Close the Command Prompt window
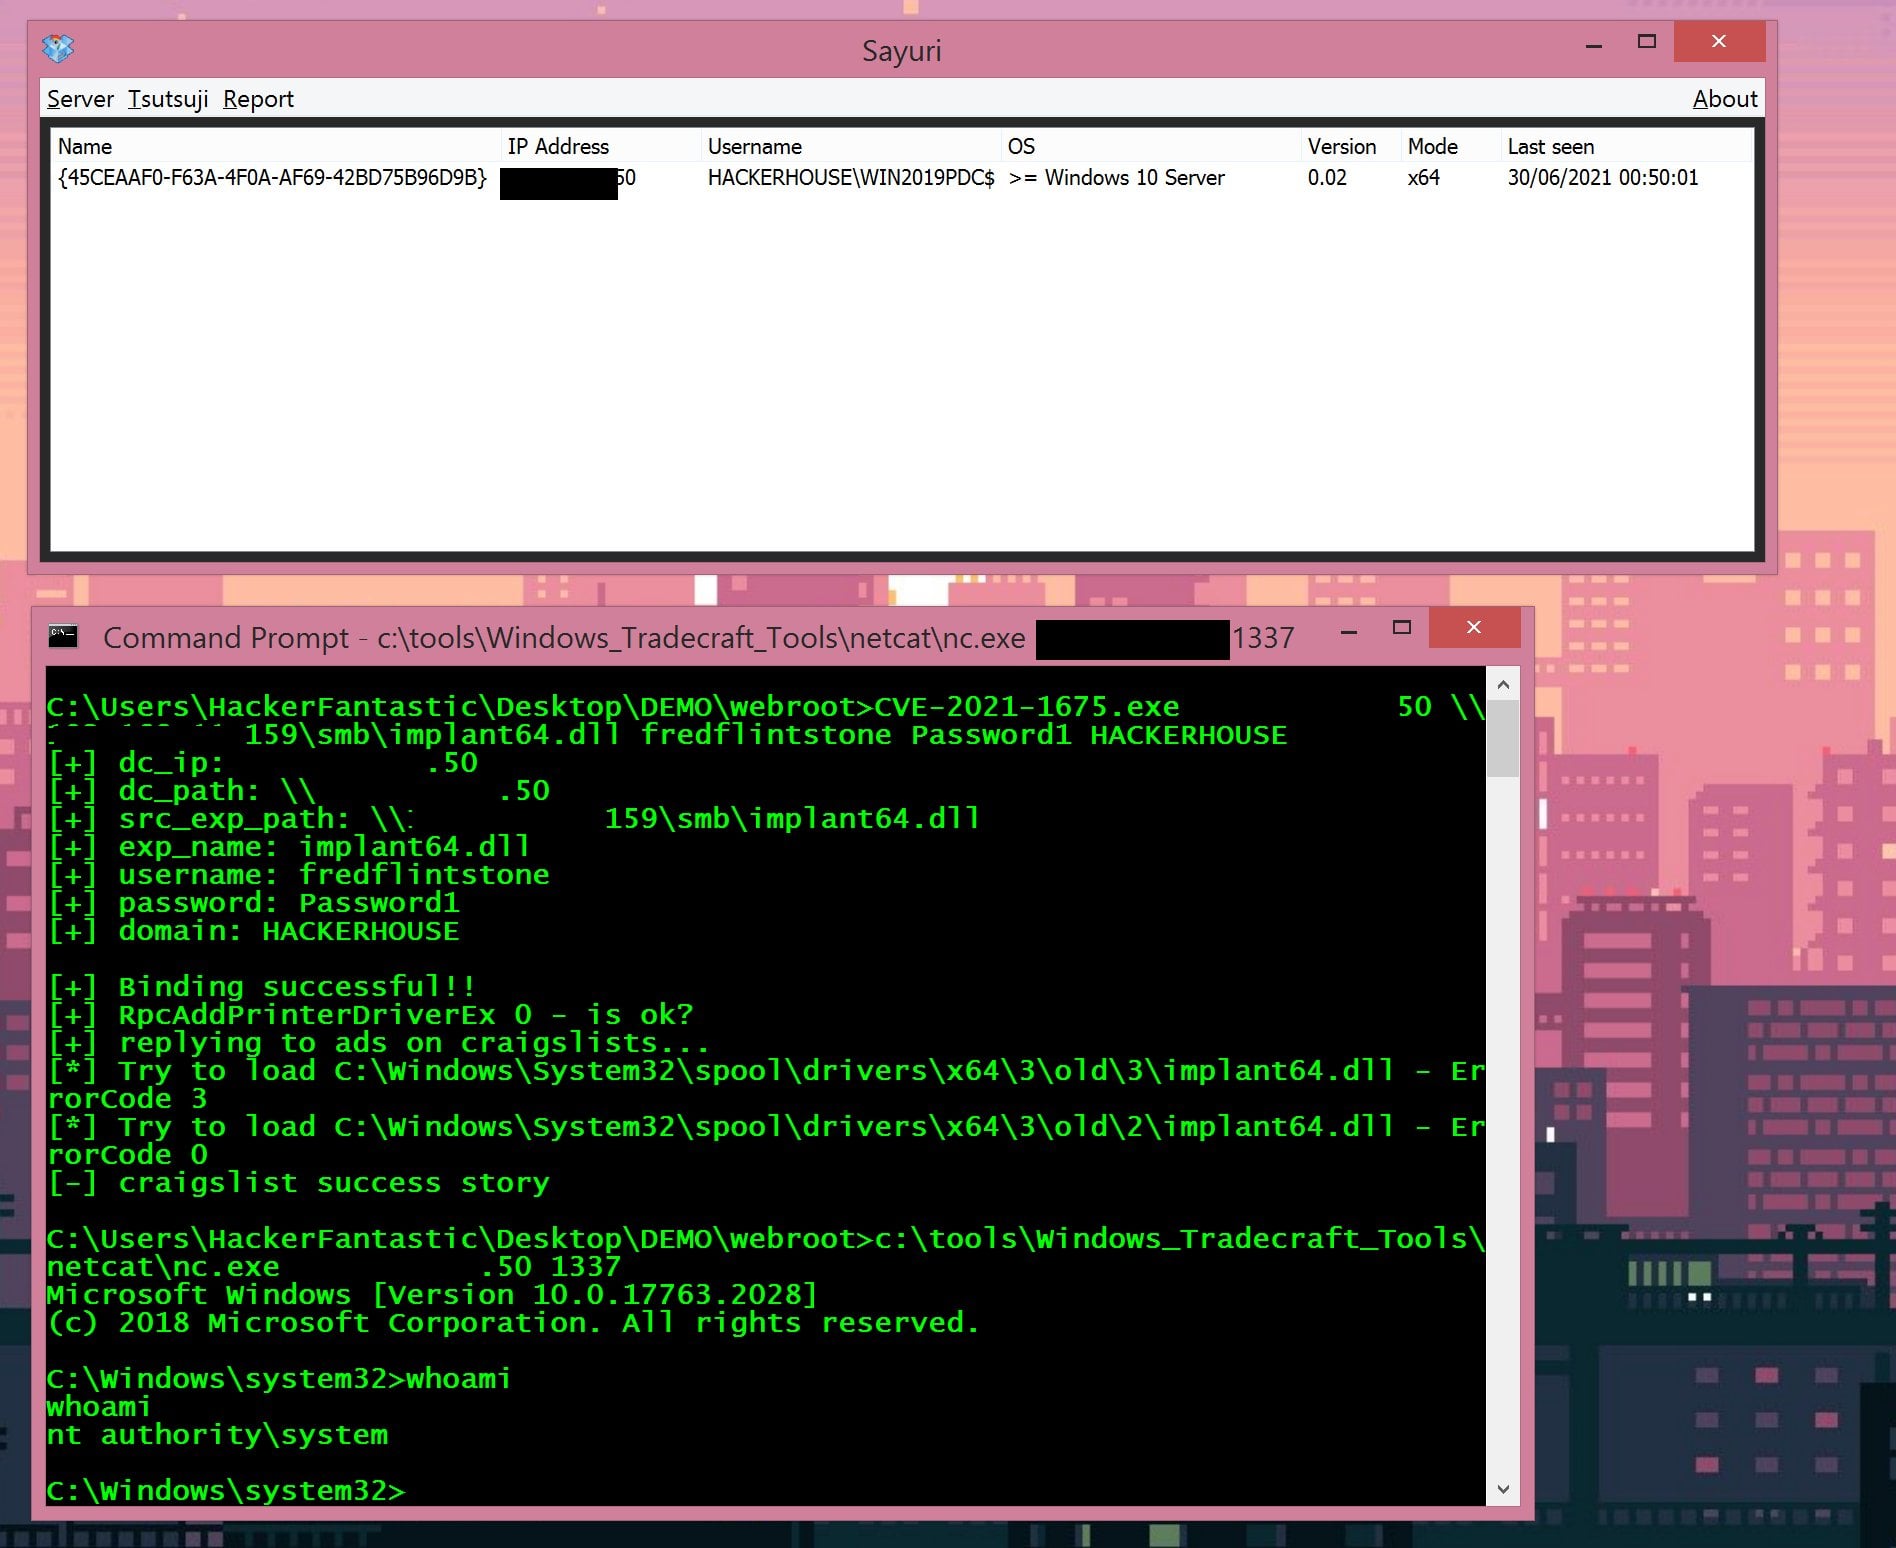This screenshot has width=1896, height=1548. coord(1474,628)
